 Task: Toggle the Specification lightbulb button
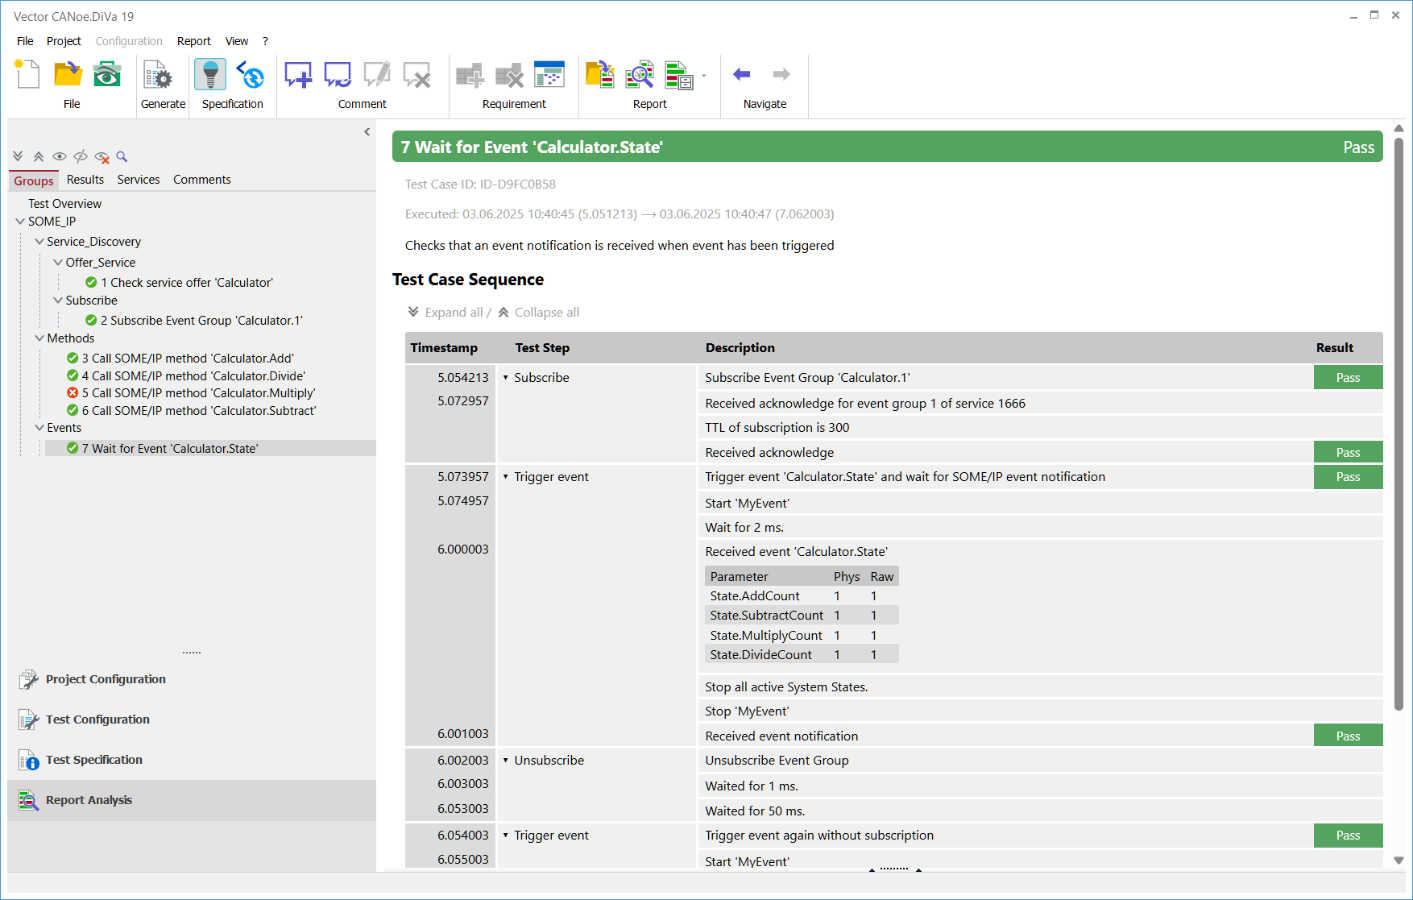pos(210,75)
